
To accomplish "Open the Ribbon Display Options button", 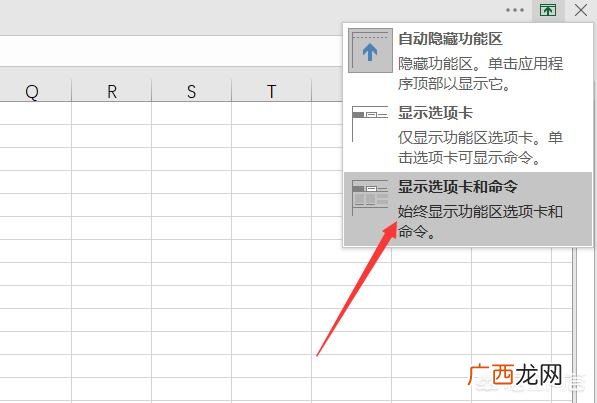I will tap(548, 10).
